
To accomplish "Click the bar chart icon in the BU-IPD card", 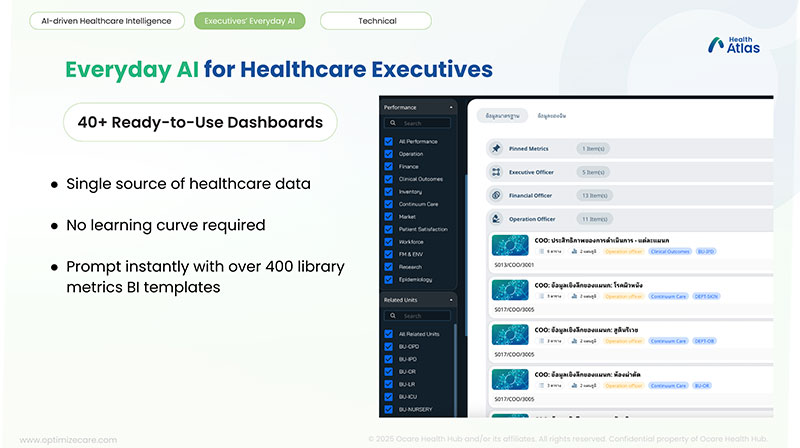I will (574, 252).
